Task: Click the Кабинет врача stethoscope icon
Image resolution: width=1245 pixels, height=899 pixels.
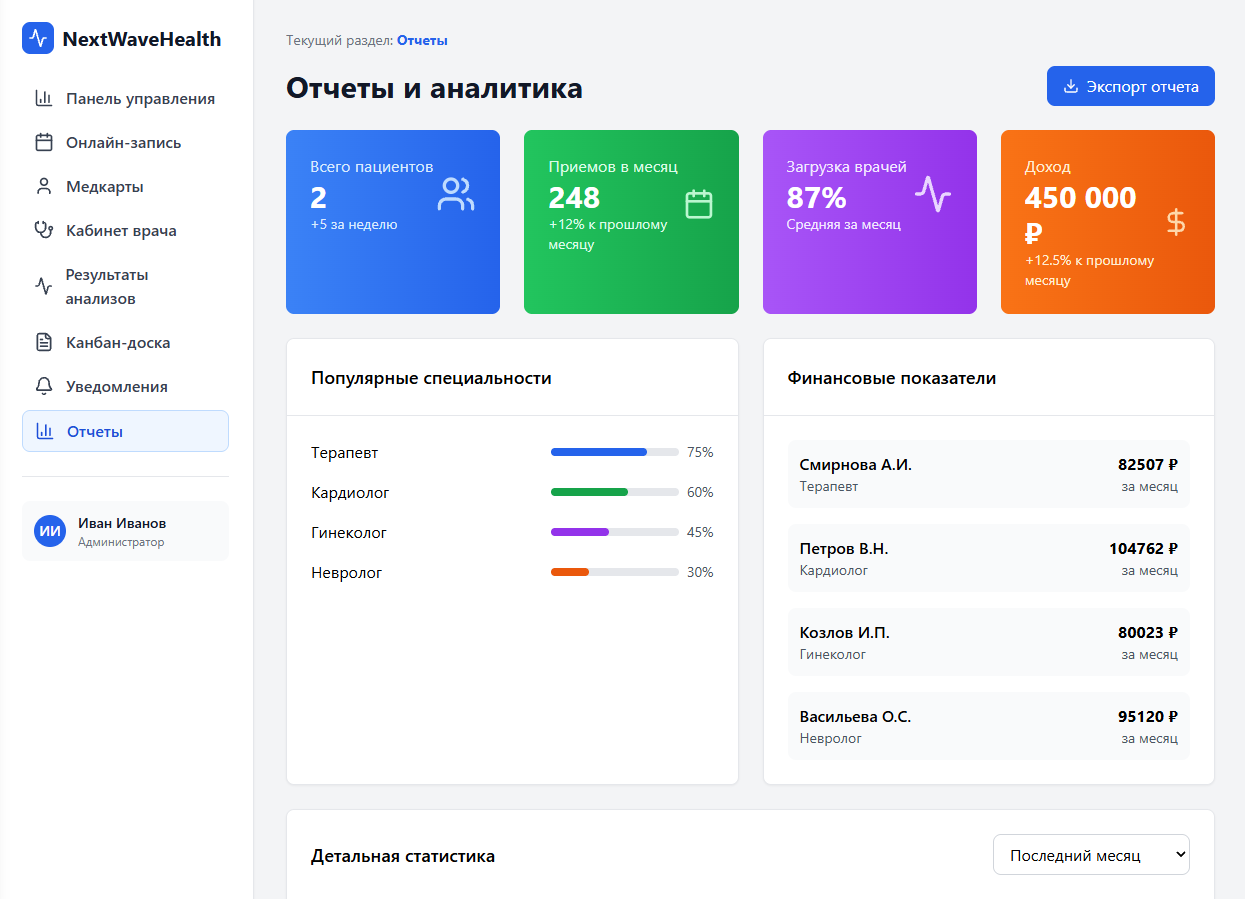Action: (x=42, y=230)
